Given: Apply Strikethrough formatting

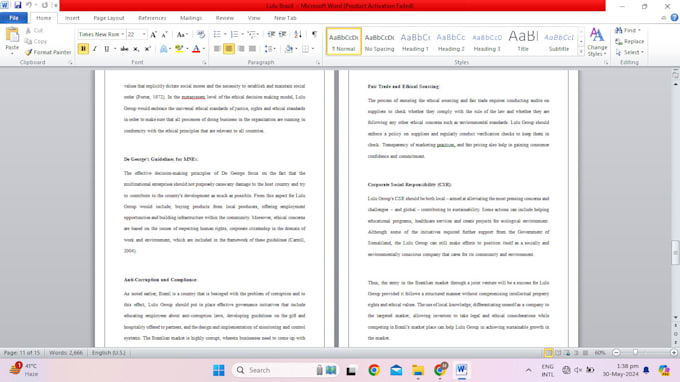Looking at the screenshot, I should point(124,49).
